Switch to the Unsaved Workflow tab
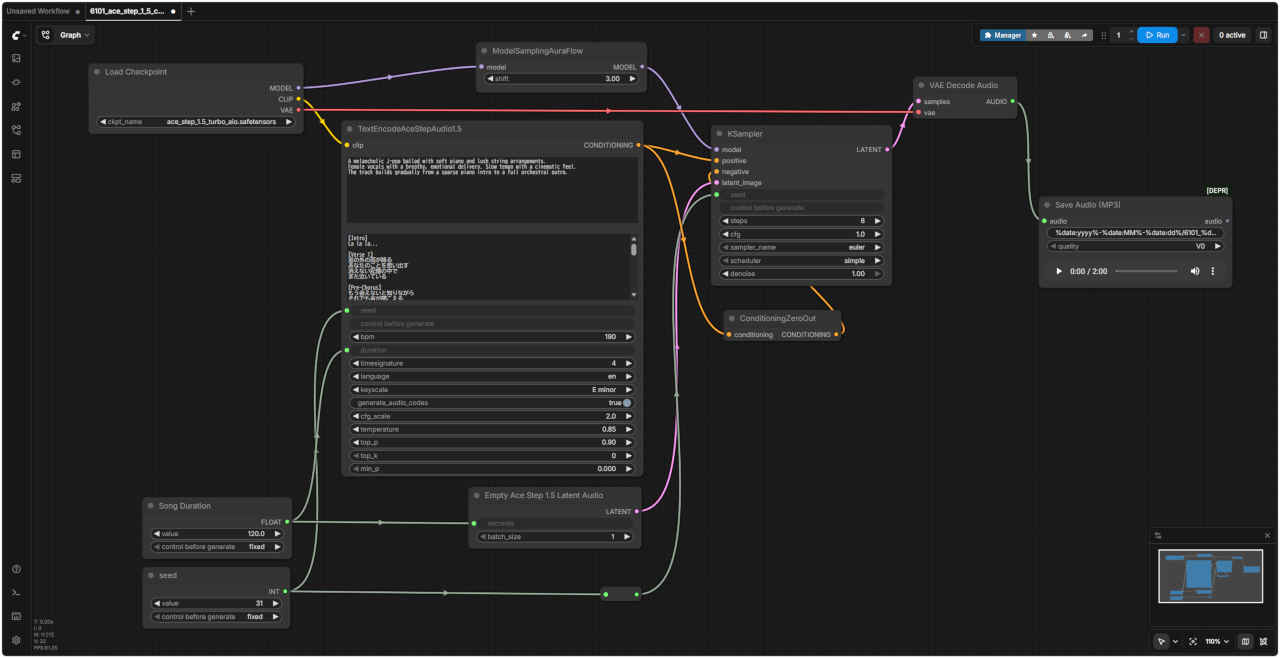 click(x=38, y=11)
